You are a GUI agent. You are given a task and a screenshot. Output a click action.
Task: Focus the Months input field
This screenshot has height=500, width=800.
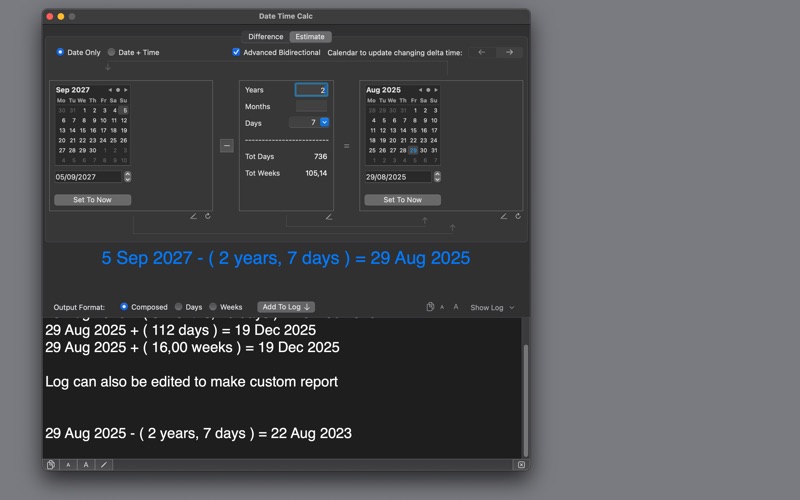click(311, 106)
